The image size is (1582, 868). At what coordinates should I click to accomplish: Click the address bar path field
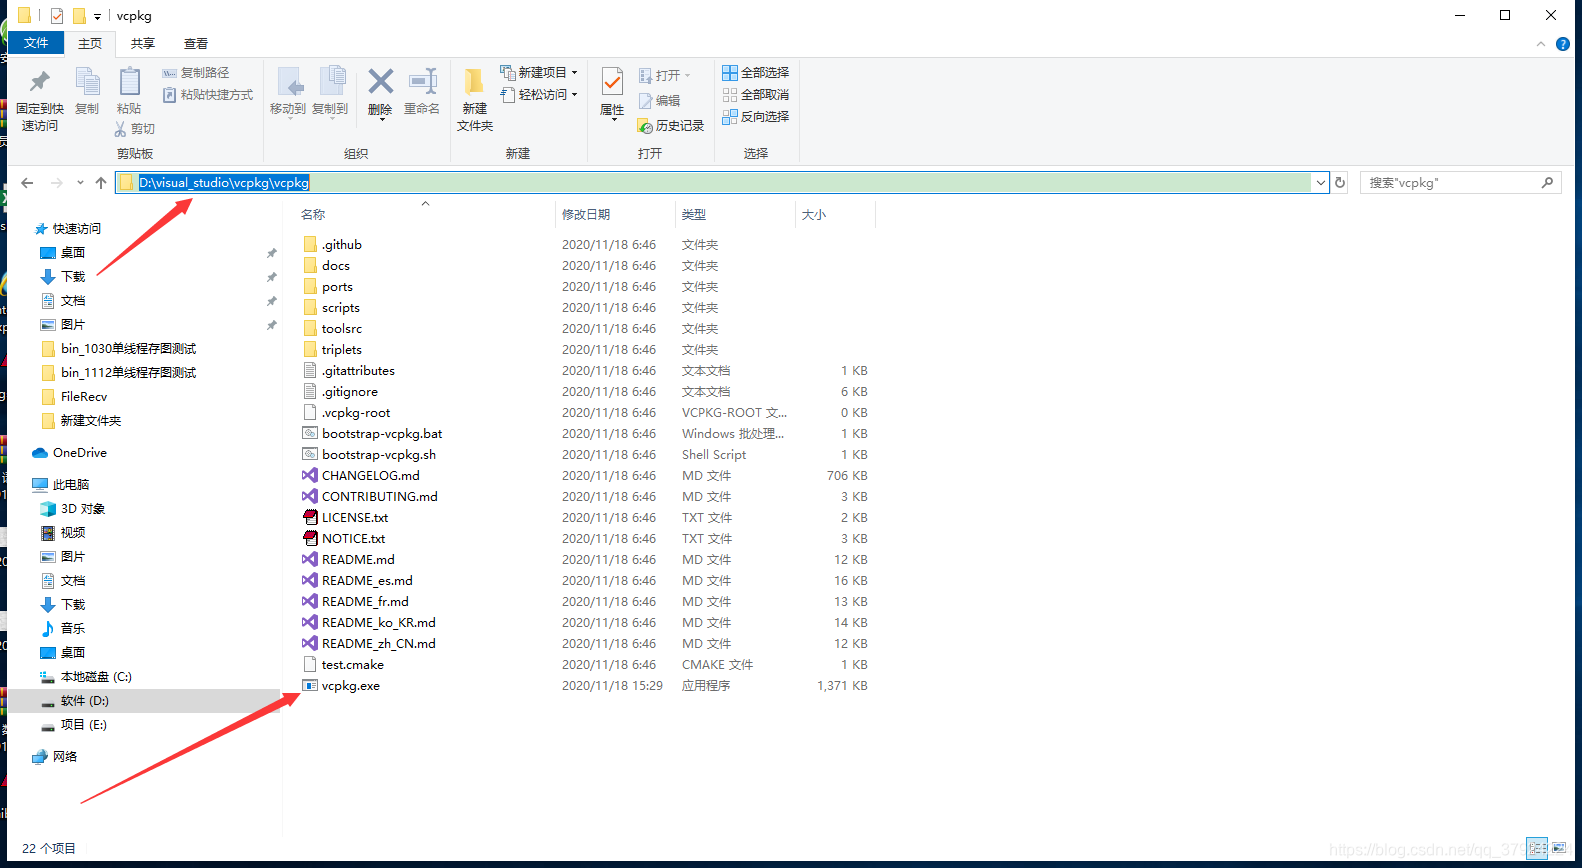point(714,182)
